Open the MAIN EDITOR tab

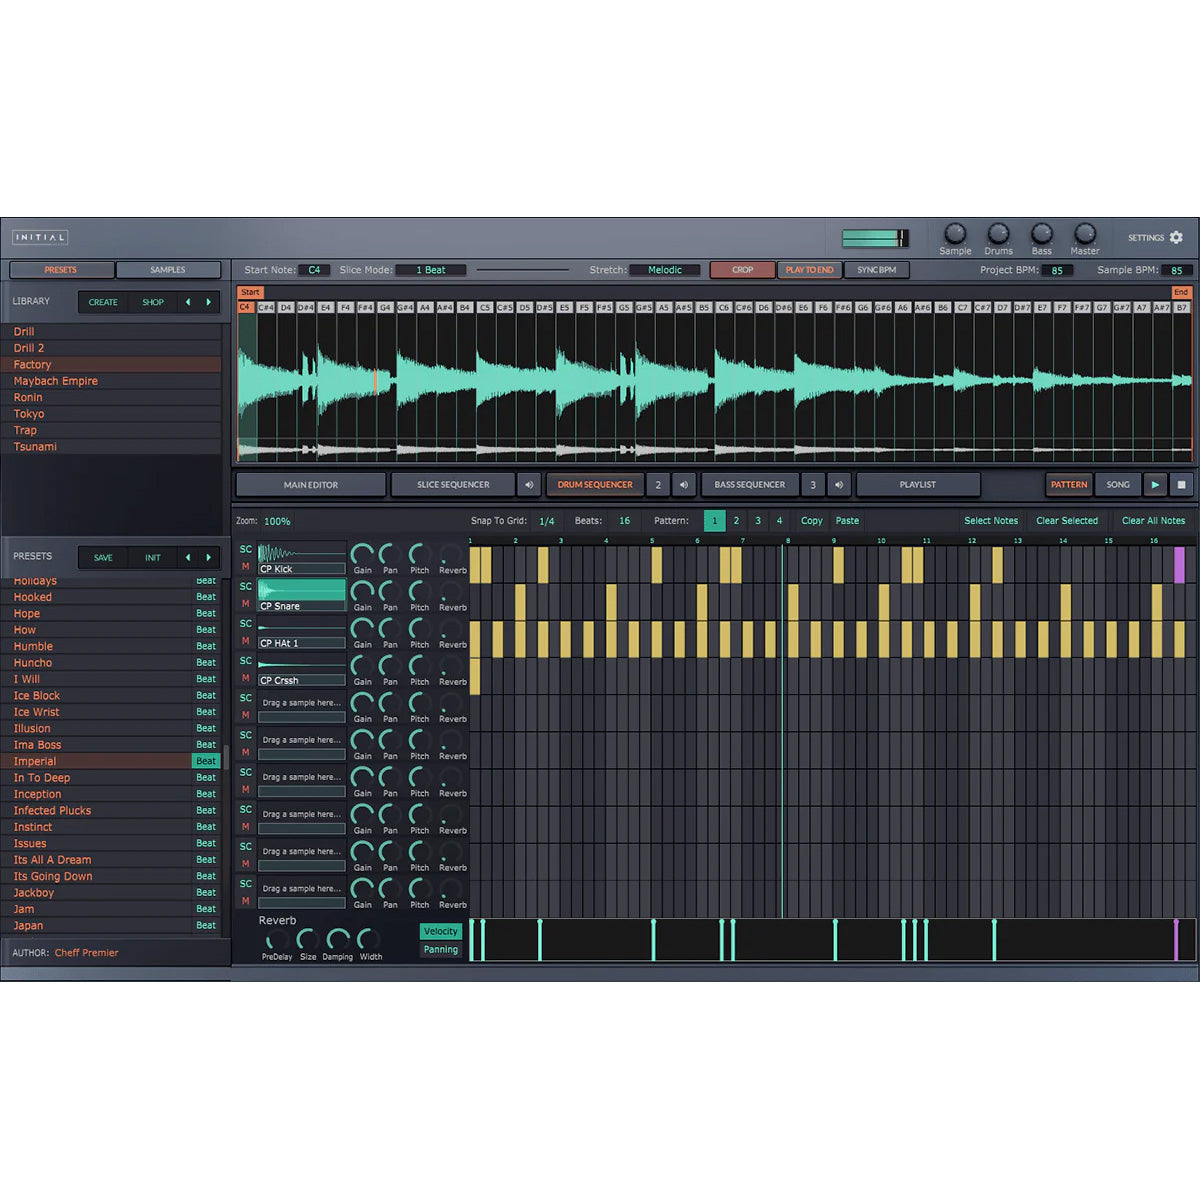(x=311, y=485)
